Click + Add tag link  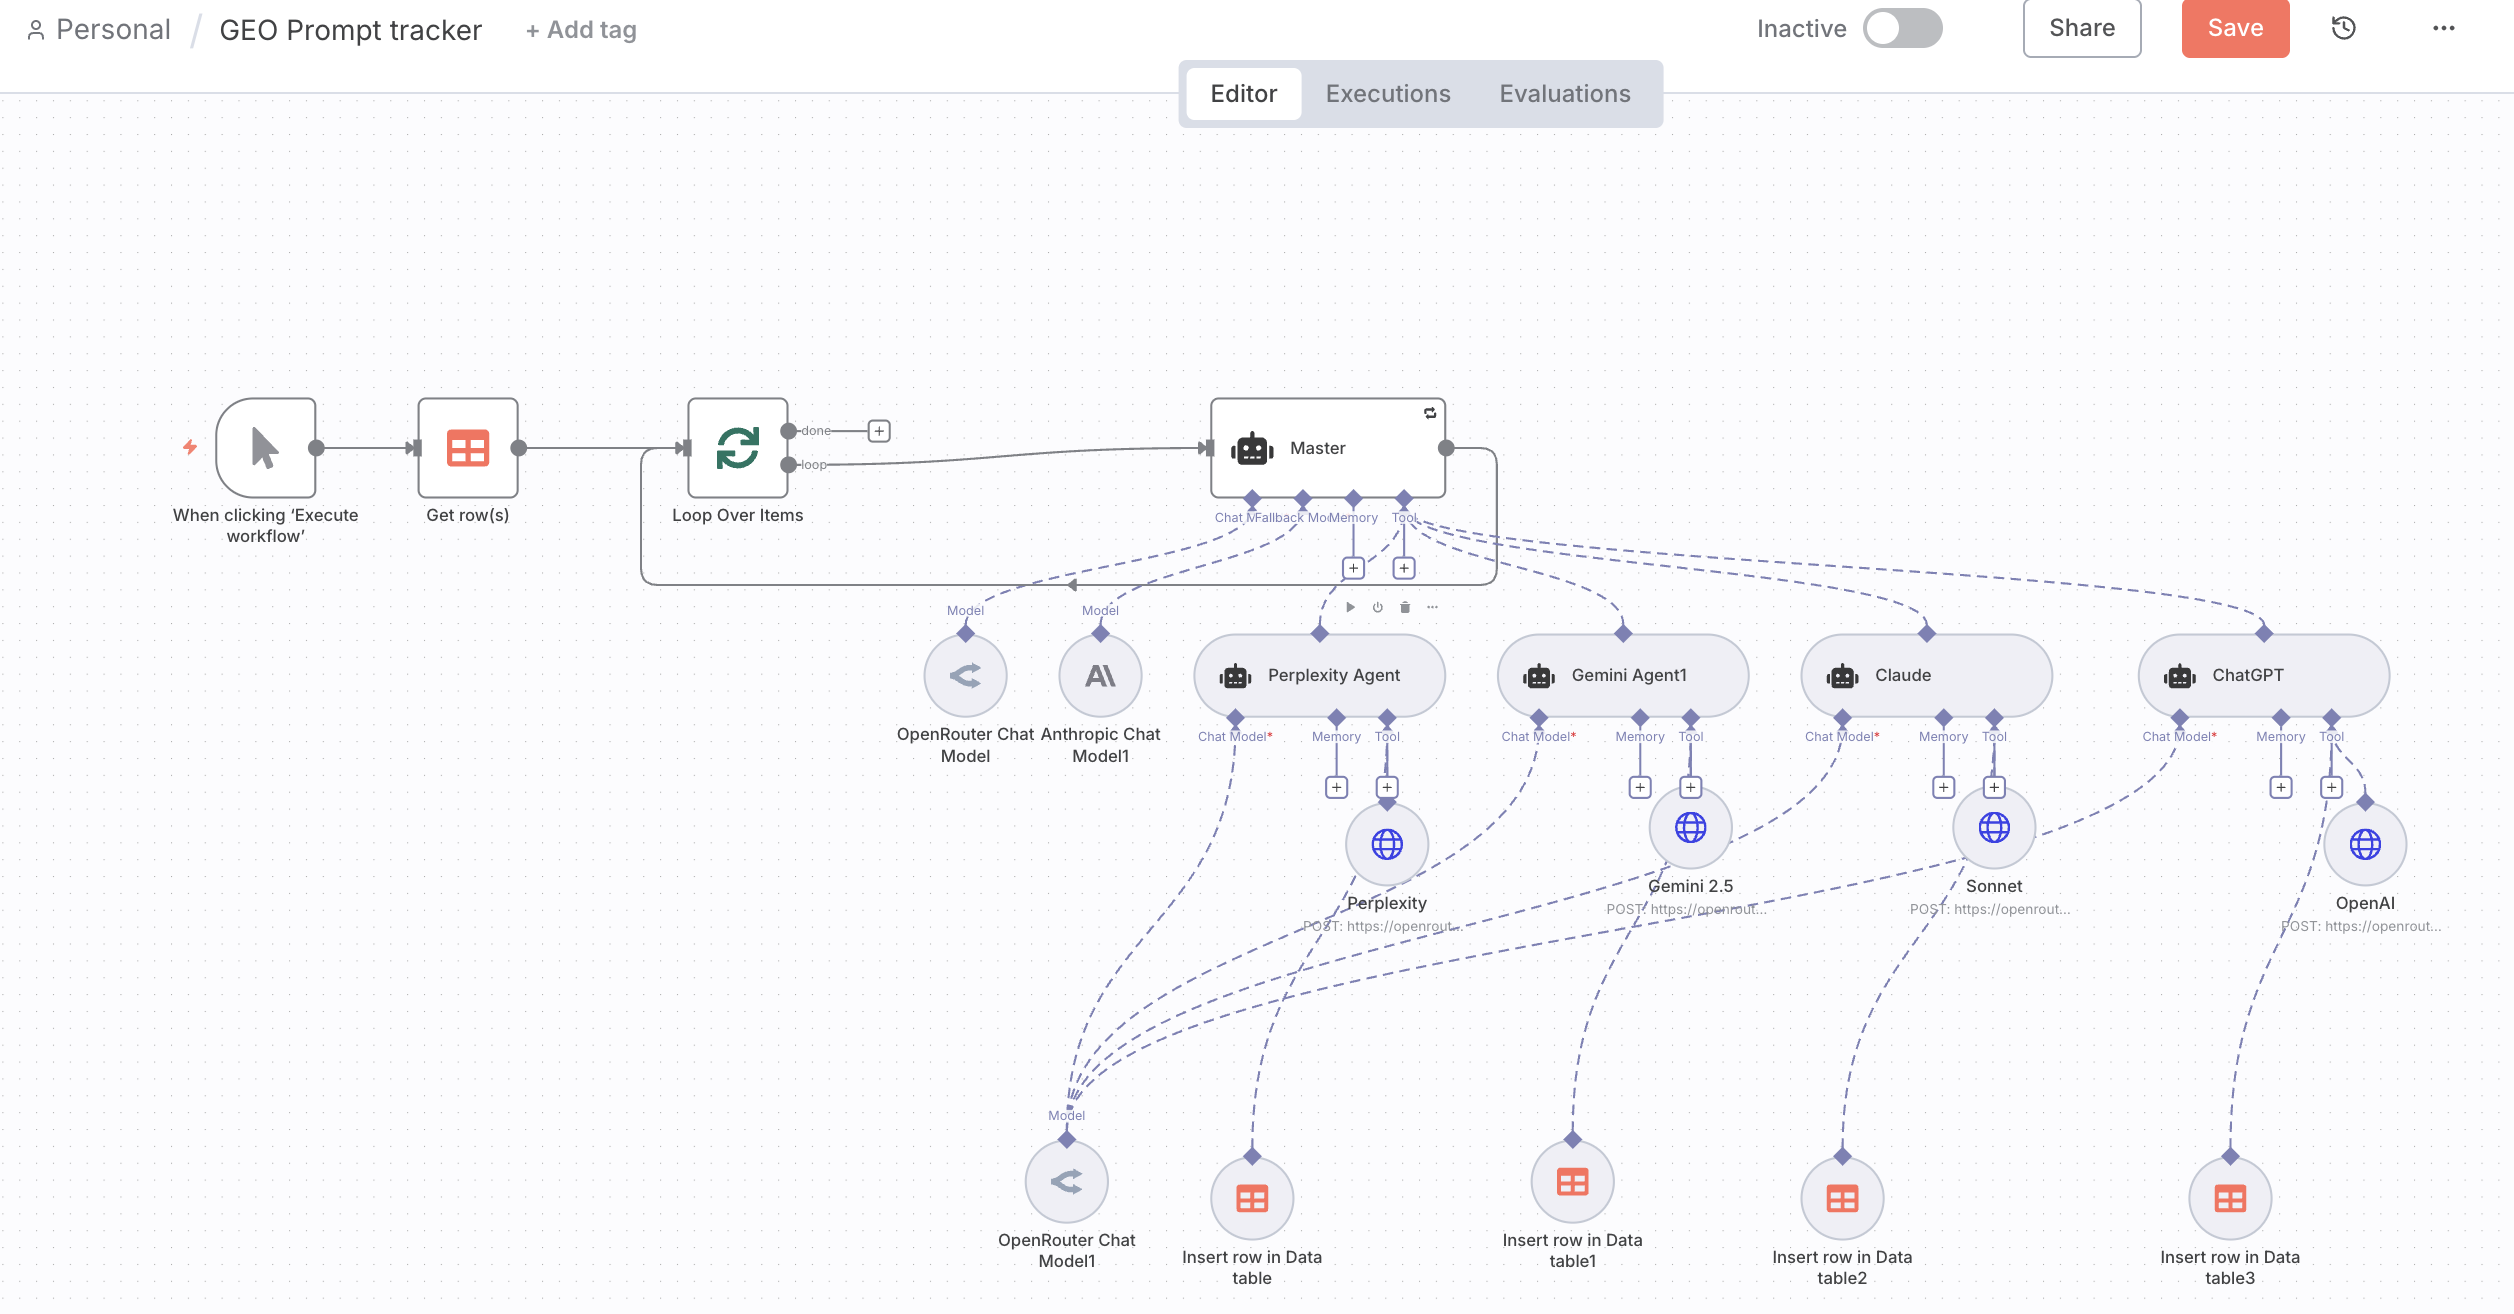point(581,30)
